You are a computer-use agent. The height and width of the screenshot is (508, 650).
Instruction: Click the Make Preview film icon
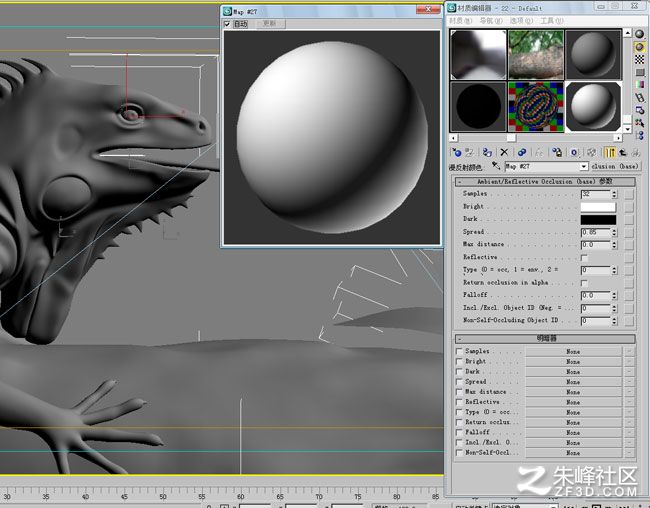[x=640, y=98]
